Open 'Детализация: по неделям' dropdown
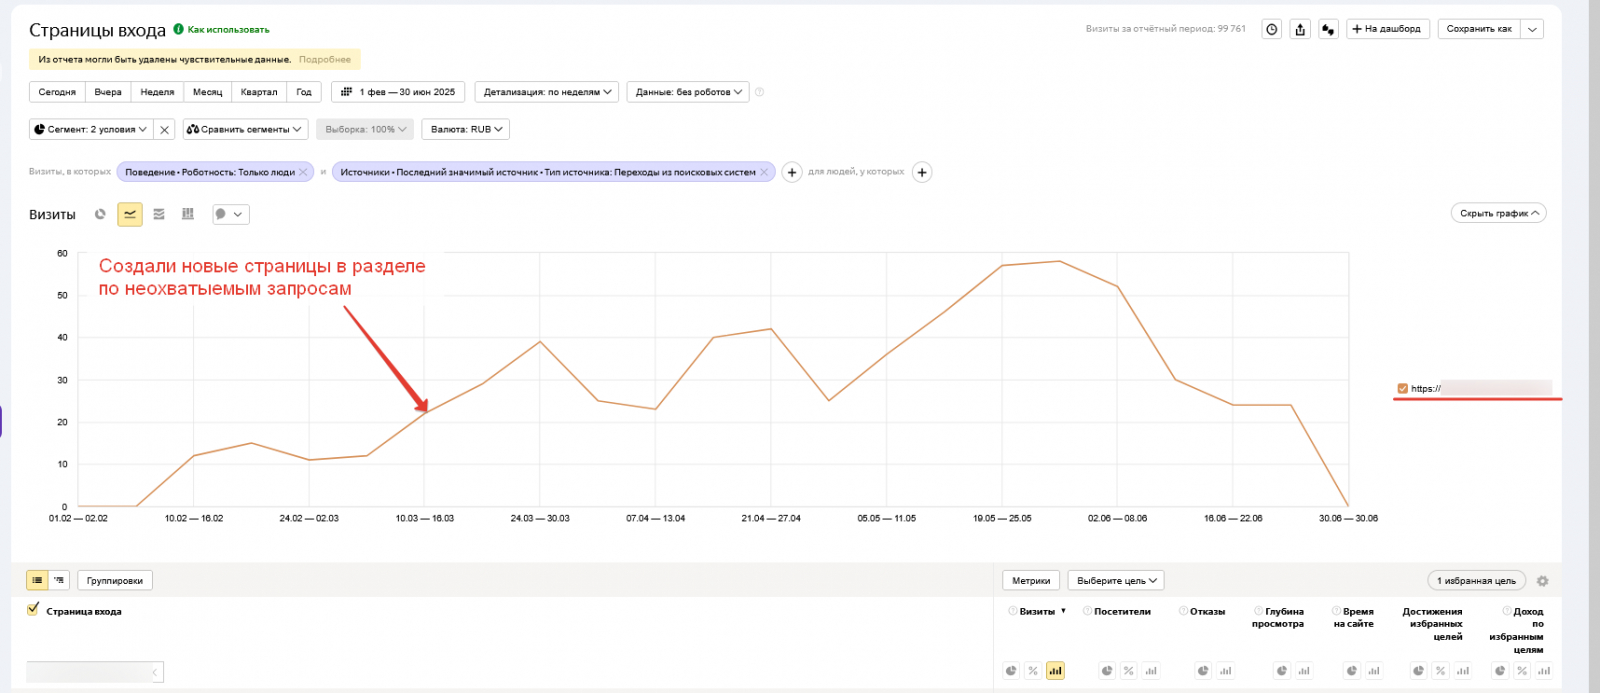 [546, 92]
